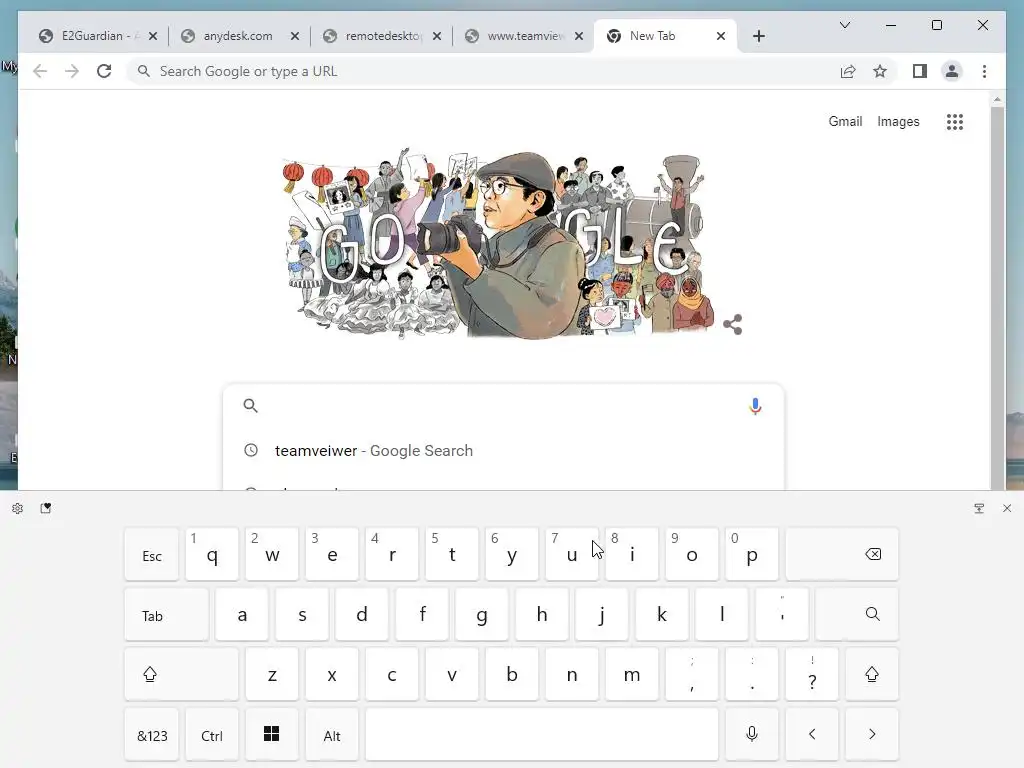Tap the Alt key
The image size is (1024, 768).
[x=332, y=734]
